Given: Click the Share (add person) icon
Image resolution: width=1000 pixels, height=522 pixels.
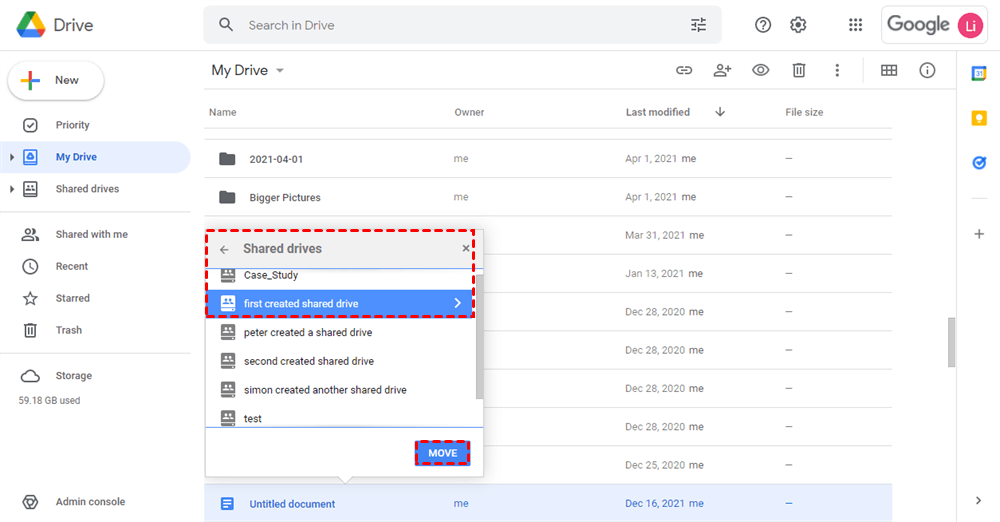Looking at the screenshot, I should click(722, 70).
